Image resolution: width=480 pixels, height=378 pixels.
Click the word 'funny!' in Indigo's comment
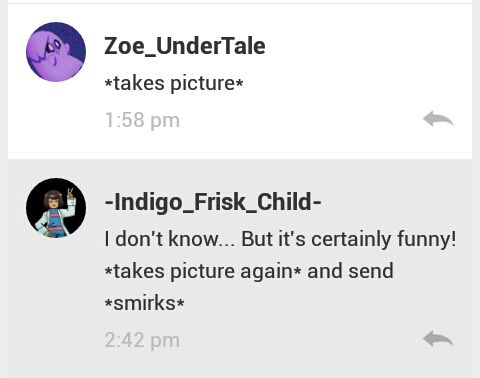[x=426, y=239]
